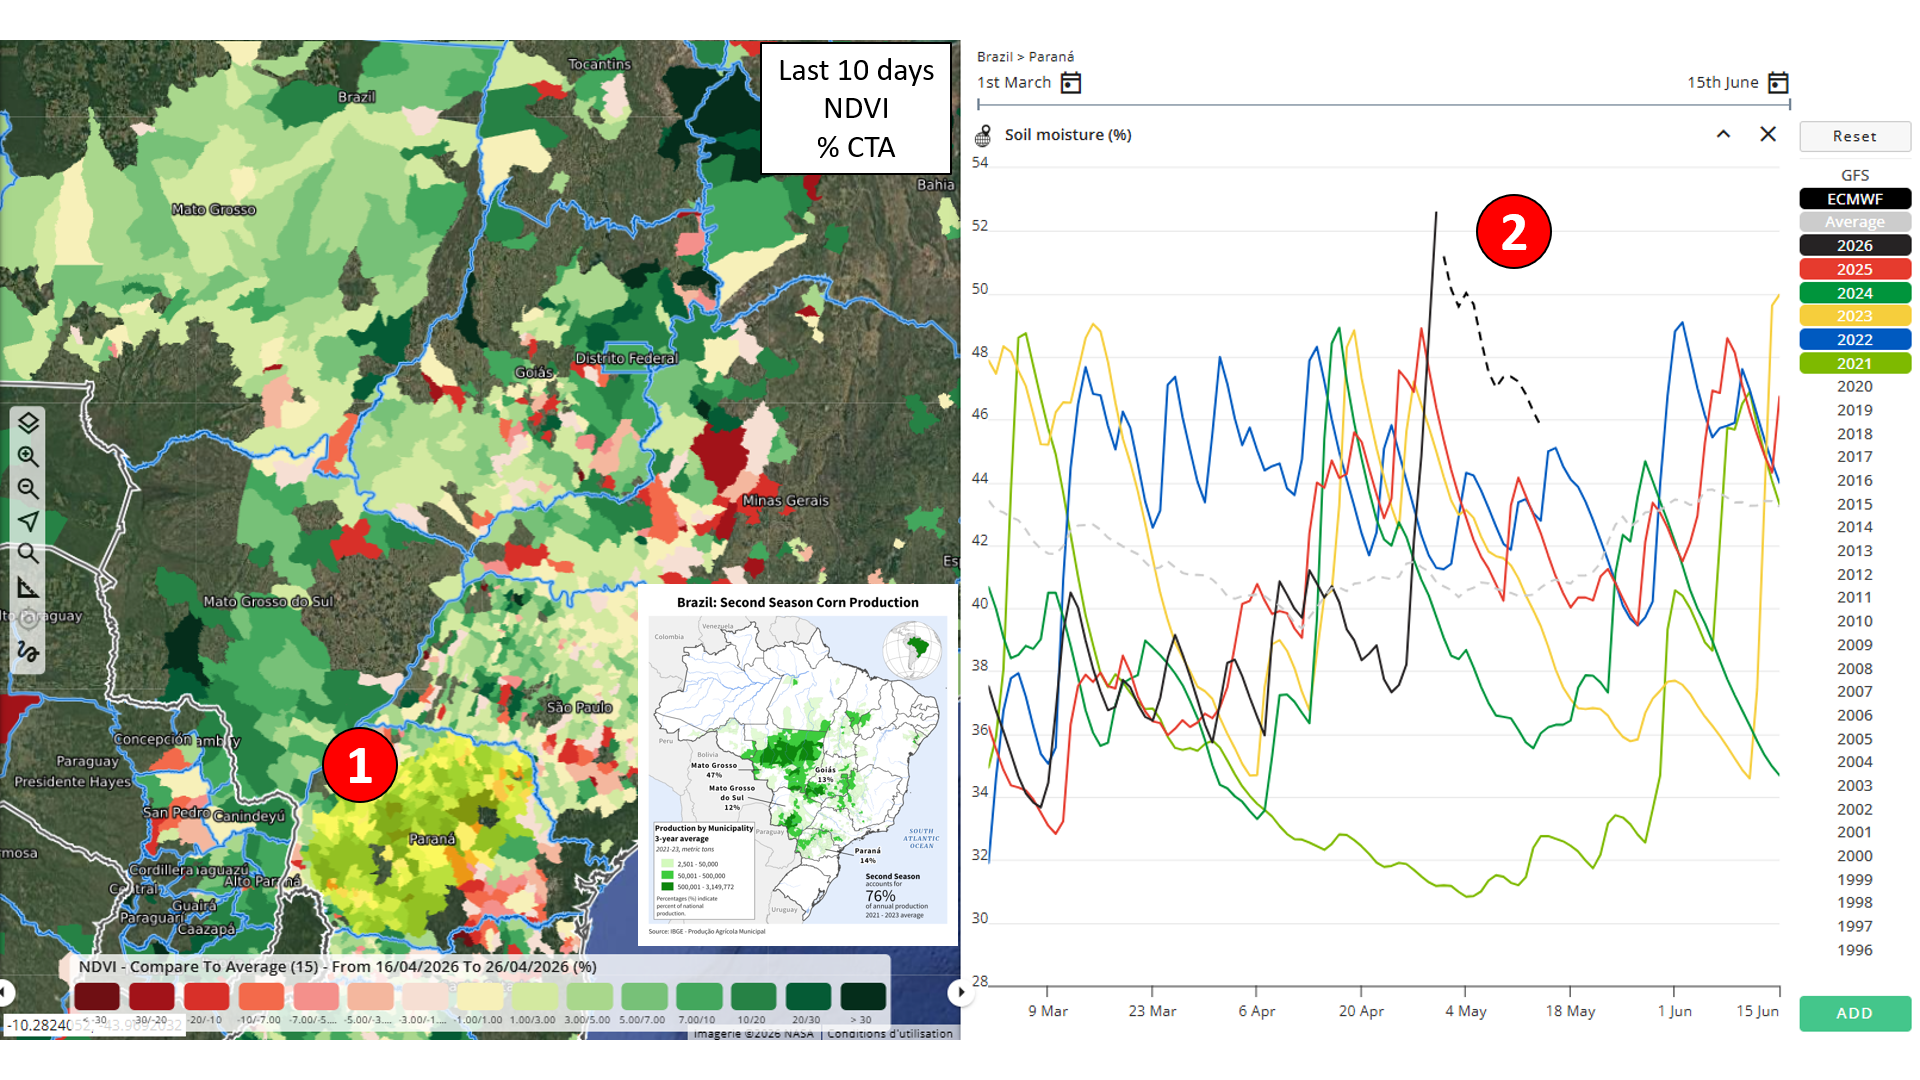The height and width of the screenshot is (1080, 1920).
Task: Select the freehand draw tool
Action: [28, 652]
